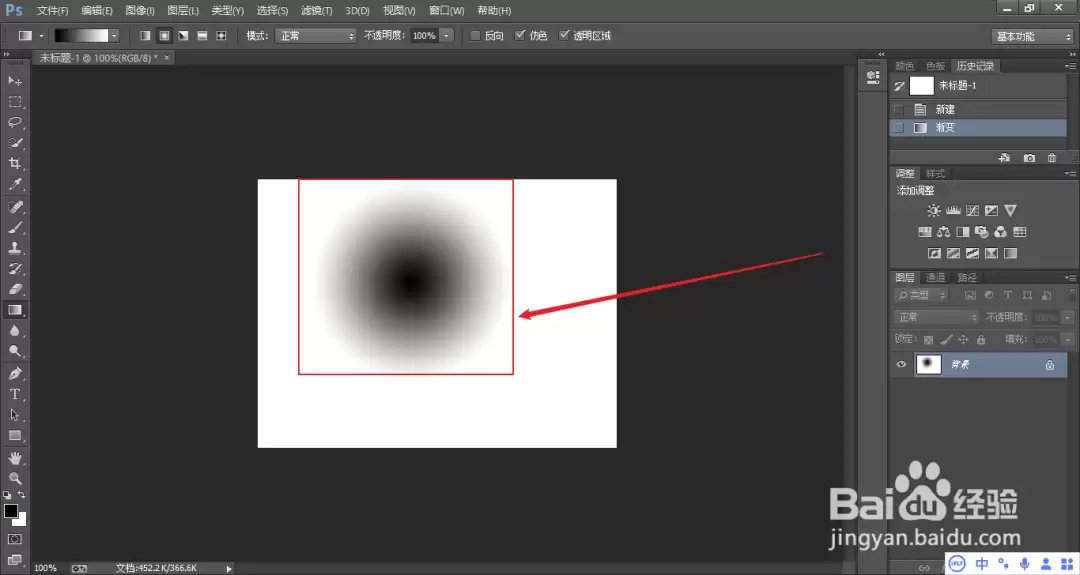Screen dimensions: 1080x575
Task: Select the Hand tool
Action: click(15, 459)
